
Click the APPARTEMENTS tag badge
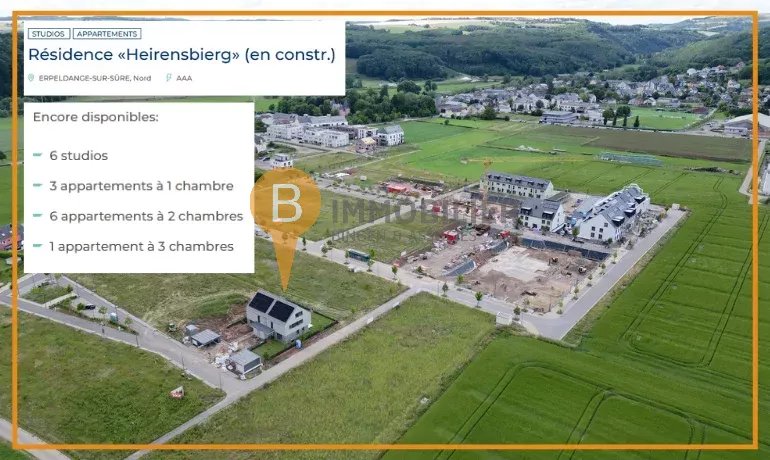point(107,34)
